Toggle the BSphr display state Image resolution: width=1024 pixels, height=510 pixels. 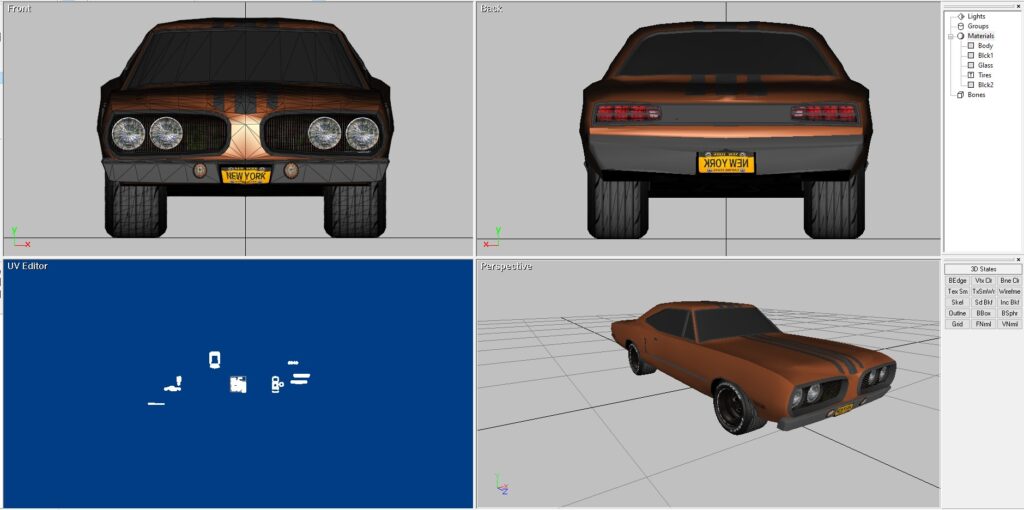pos(1009,313)
